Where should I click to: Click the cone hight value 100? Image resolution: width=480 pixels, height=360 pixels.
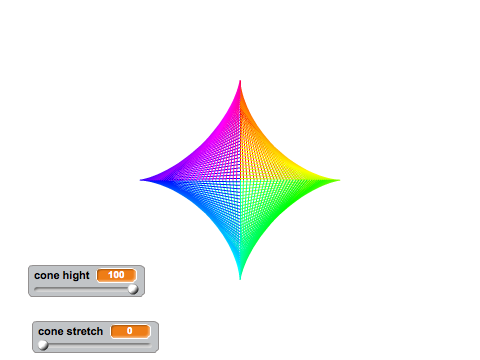116,275
